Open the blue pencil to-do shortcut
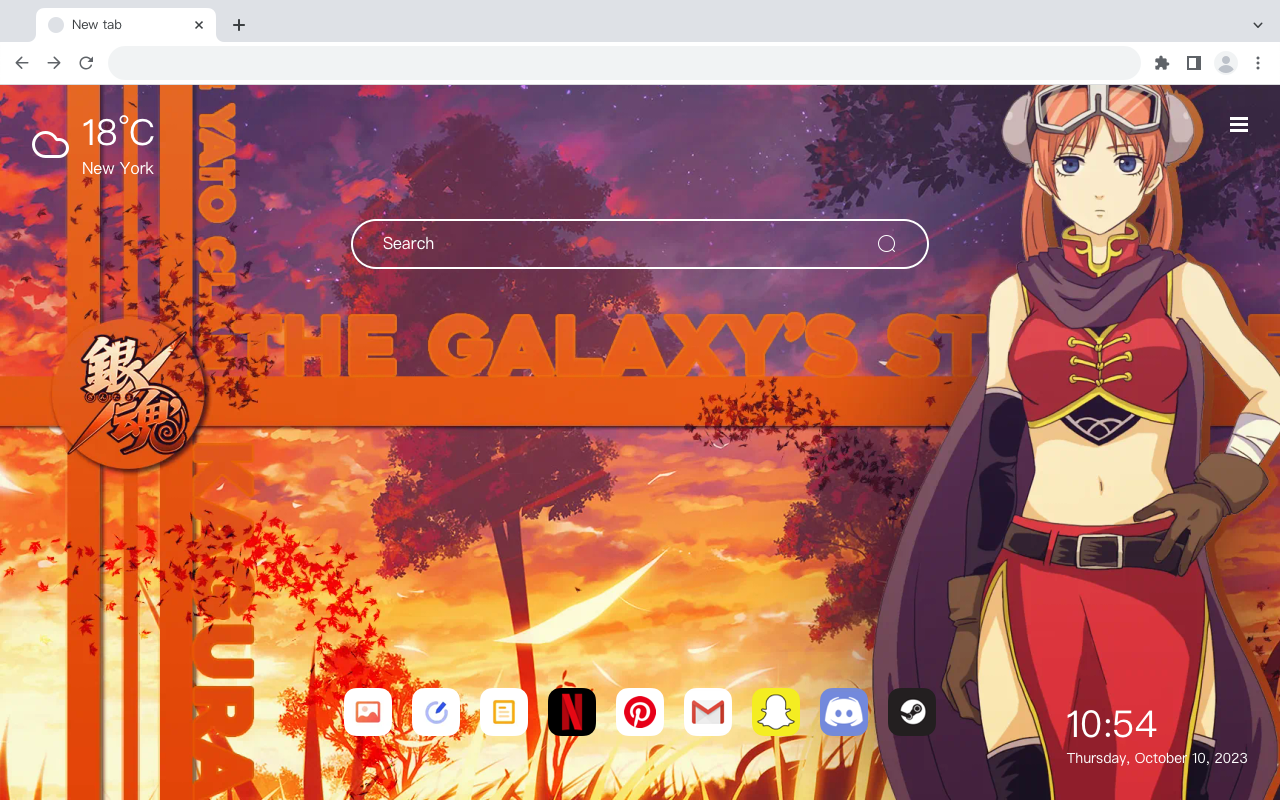1280x800 pixels. (436, 712)
